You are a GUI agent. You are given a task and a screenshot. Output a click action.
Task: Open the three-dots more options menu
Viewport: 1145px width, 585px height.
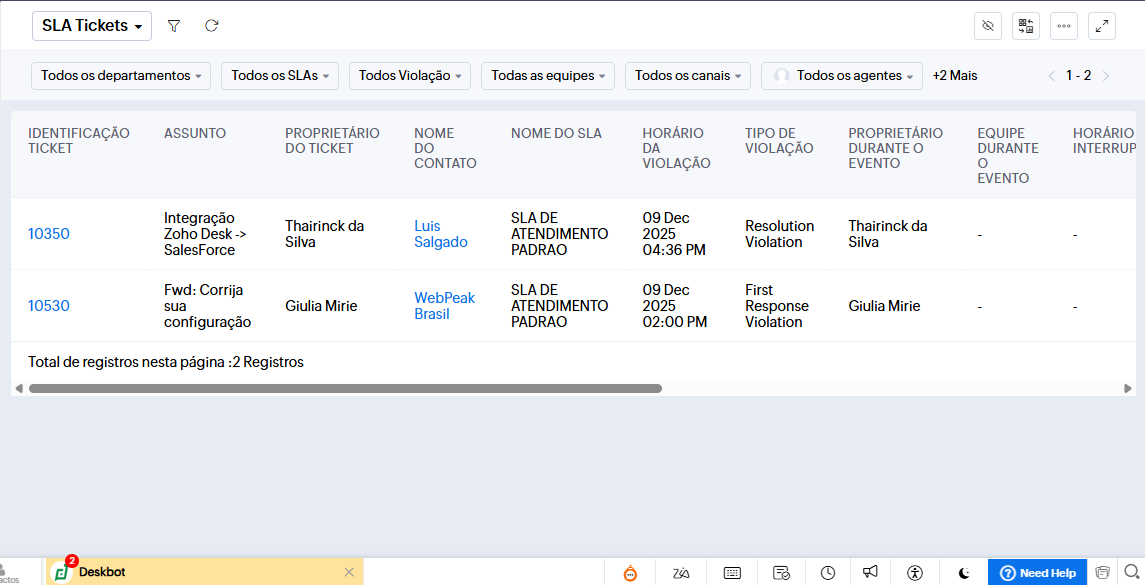point(1064,26)
